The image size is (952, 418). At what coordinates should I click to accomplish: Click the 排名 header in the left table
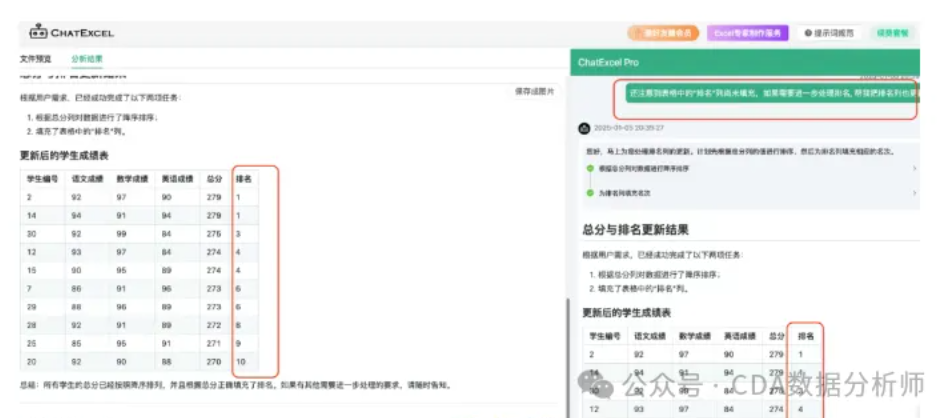244,179
